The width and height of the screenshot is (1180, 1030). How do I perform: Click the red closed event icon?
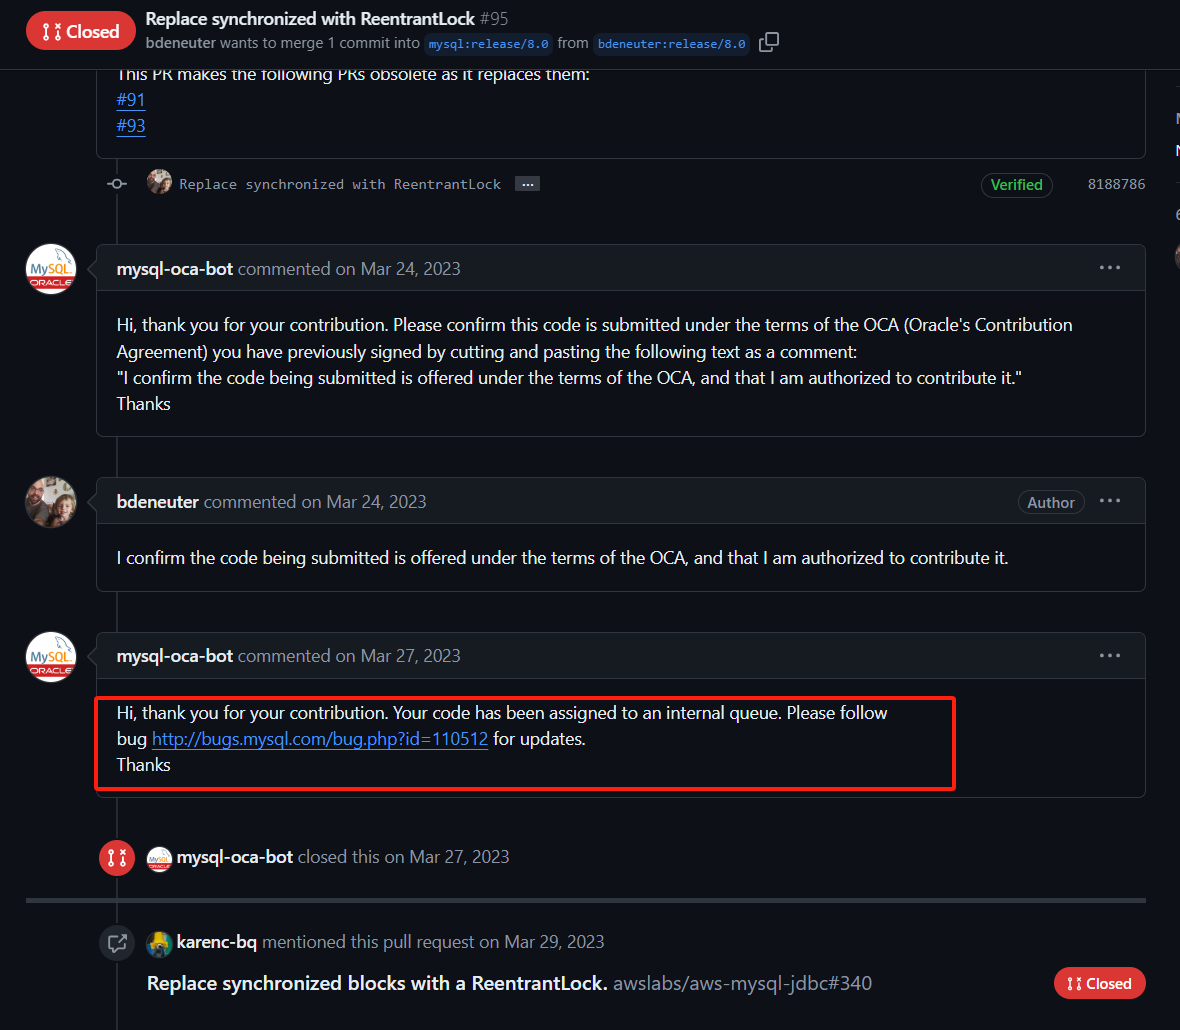click(x=117, y=858)
